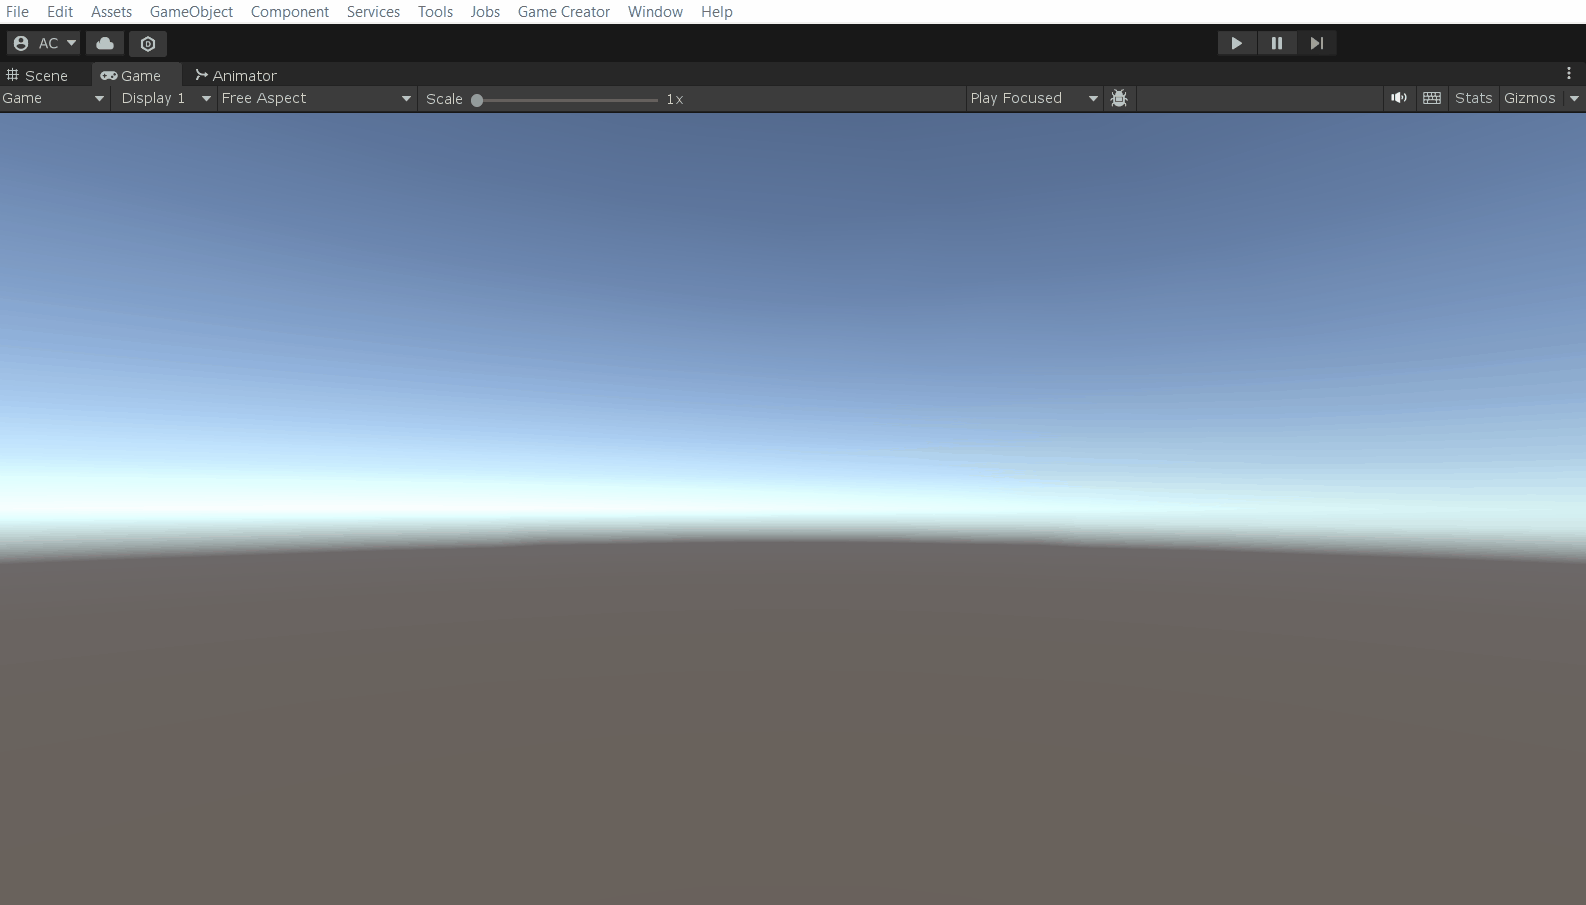The image size is (1586, 905).
Task: Open the AC account dropdown
Action: pos(44,43)
